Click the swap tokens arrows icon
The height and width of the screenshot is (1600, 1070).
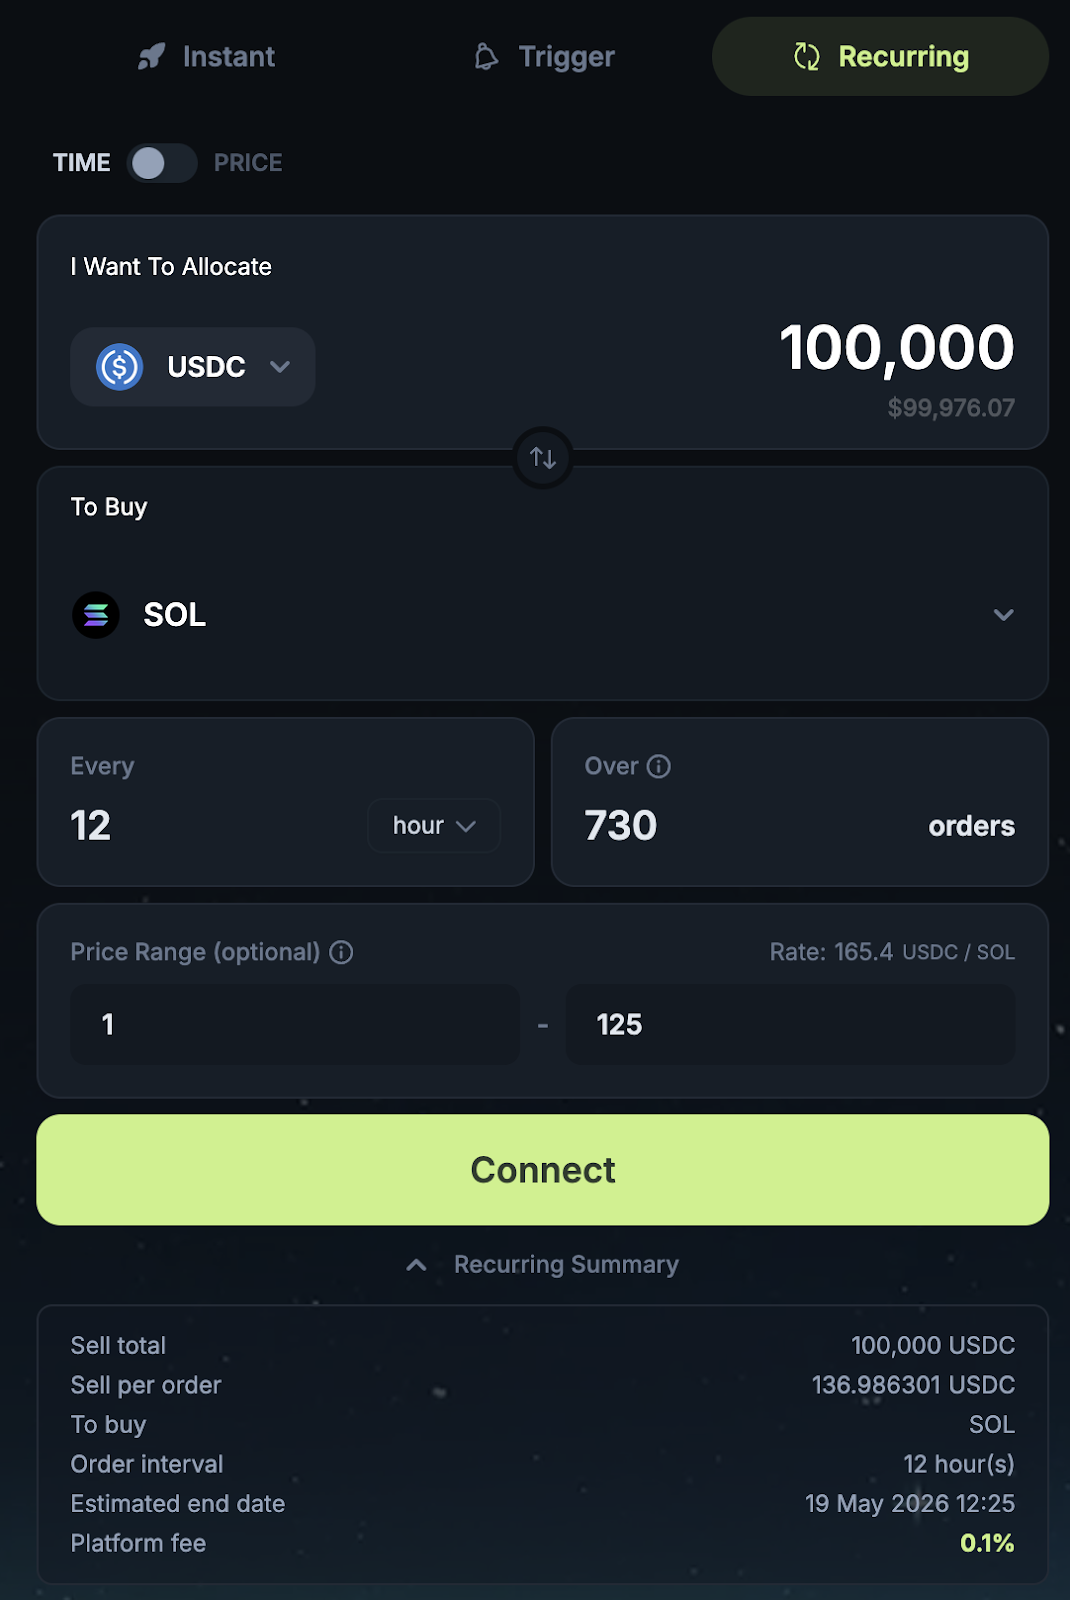coord(543,458)
